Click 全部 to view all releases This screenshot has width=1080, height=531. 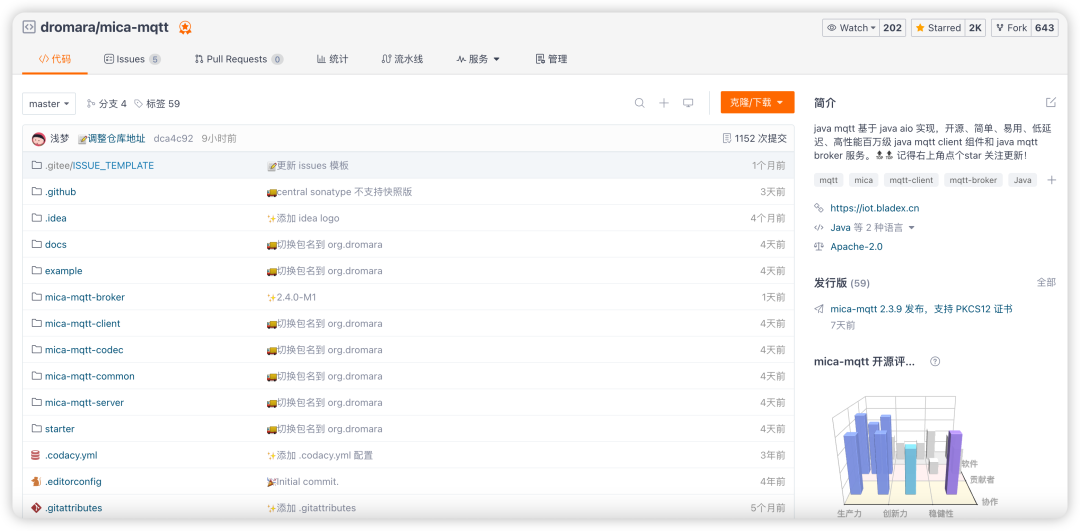click(x=1046, y=282)
